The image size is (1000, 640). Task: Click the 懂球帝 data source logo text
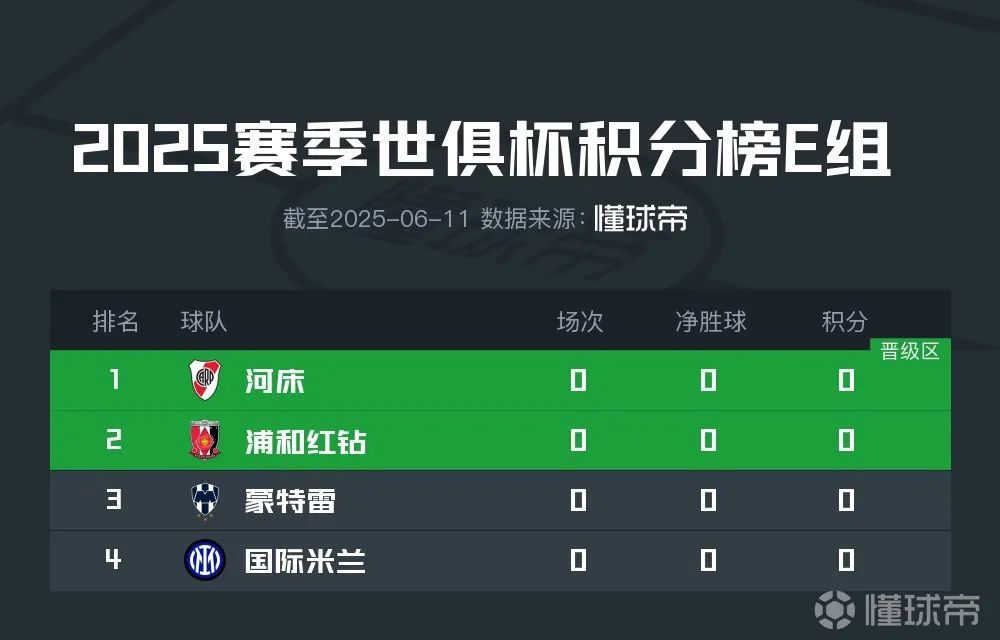[641, 219]
